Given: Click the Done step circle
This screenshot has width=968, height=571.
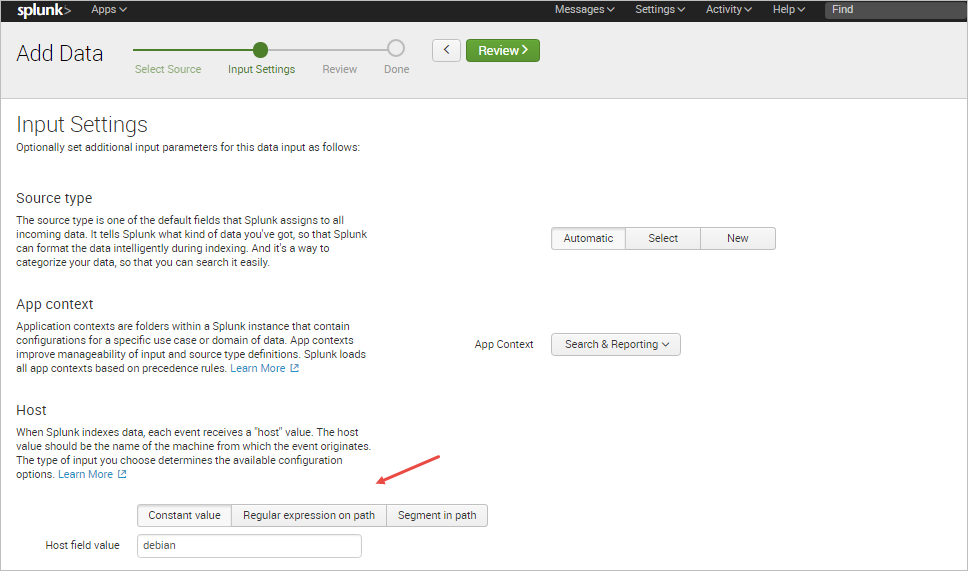Looking at the screenshot, I should click(396, 49).
